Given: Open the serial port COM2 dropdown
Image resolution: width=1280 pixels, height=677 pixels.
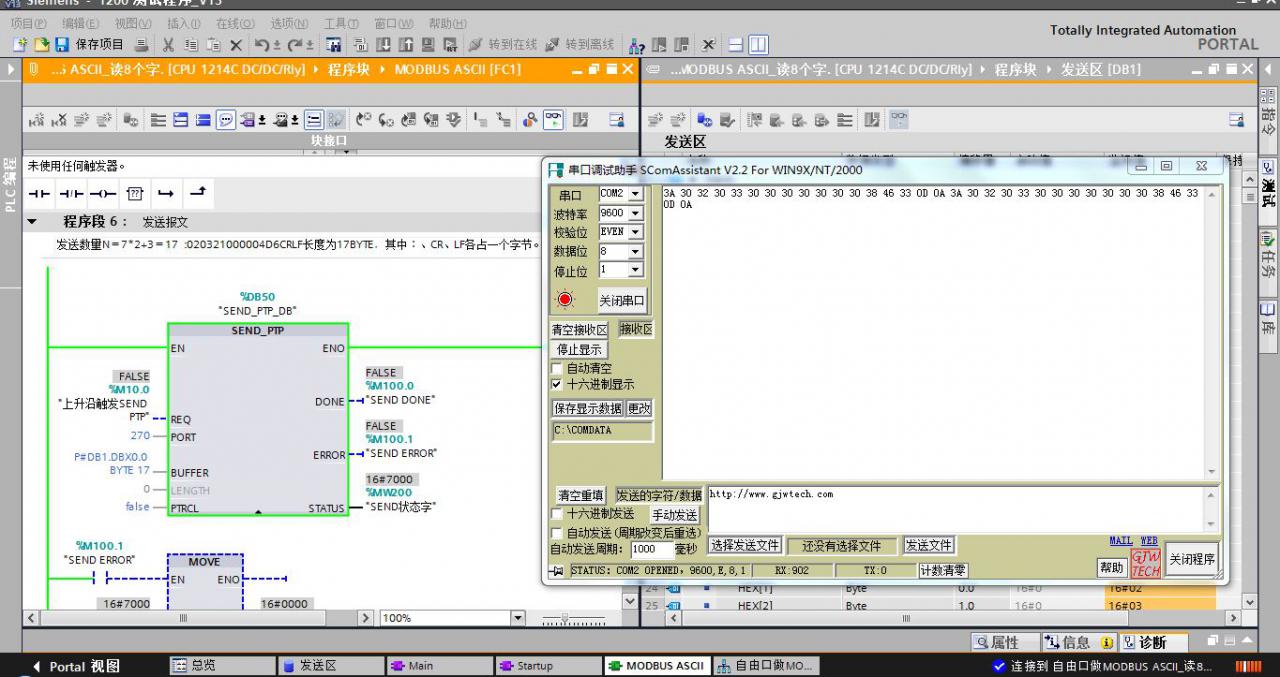Looking at the screenshot, I should tap(634, 194).
